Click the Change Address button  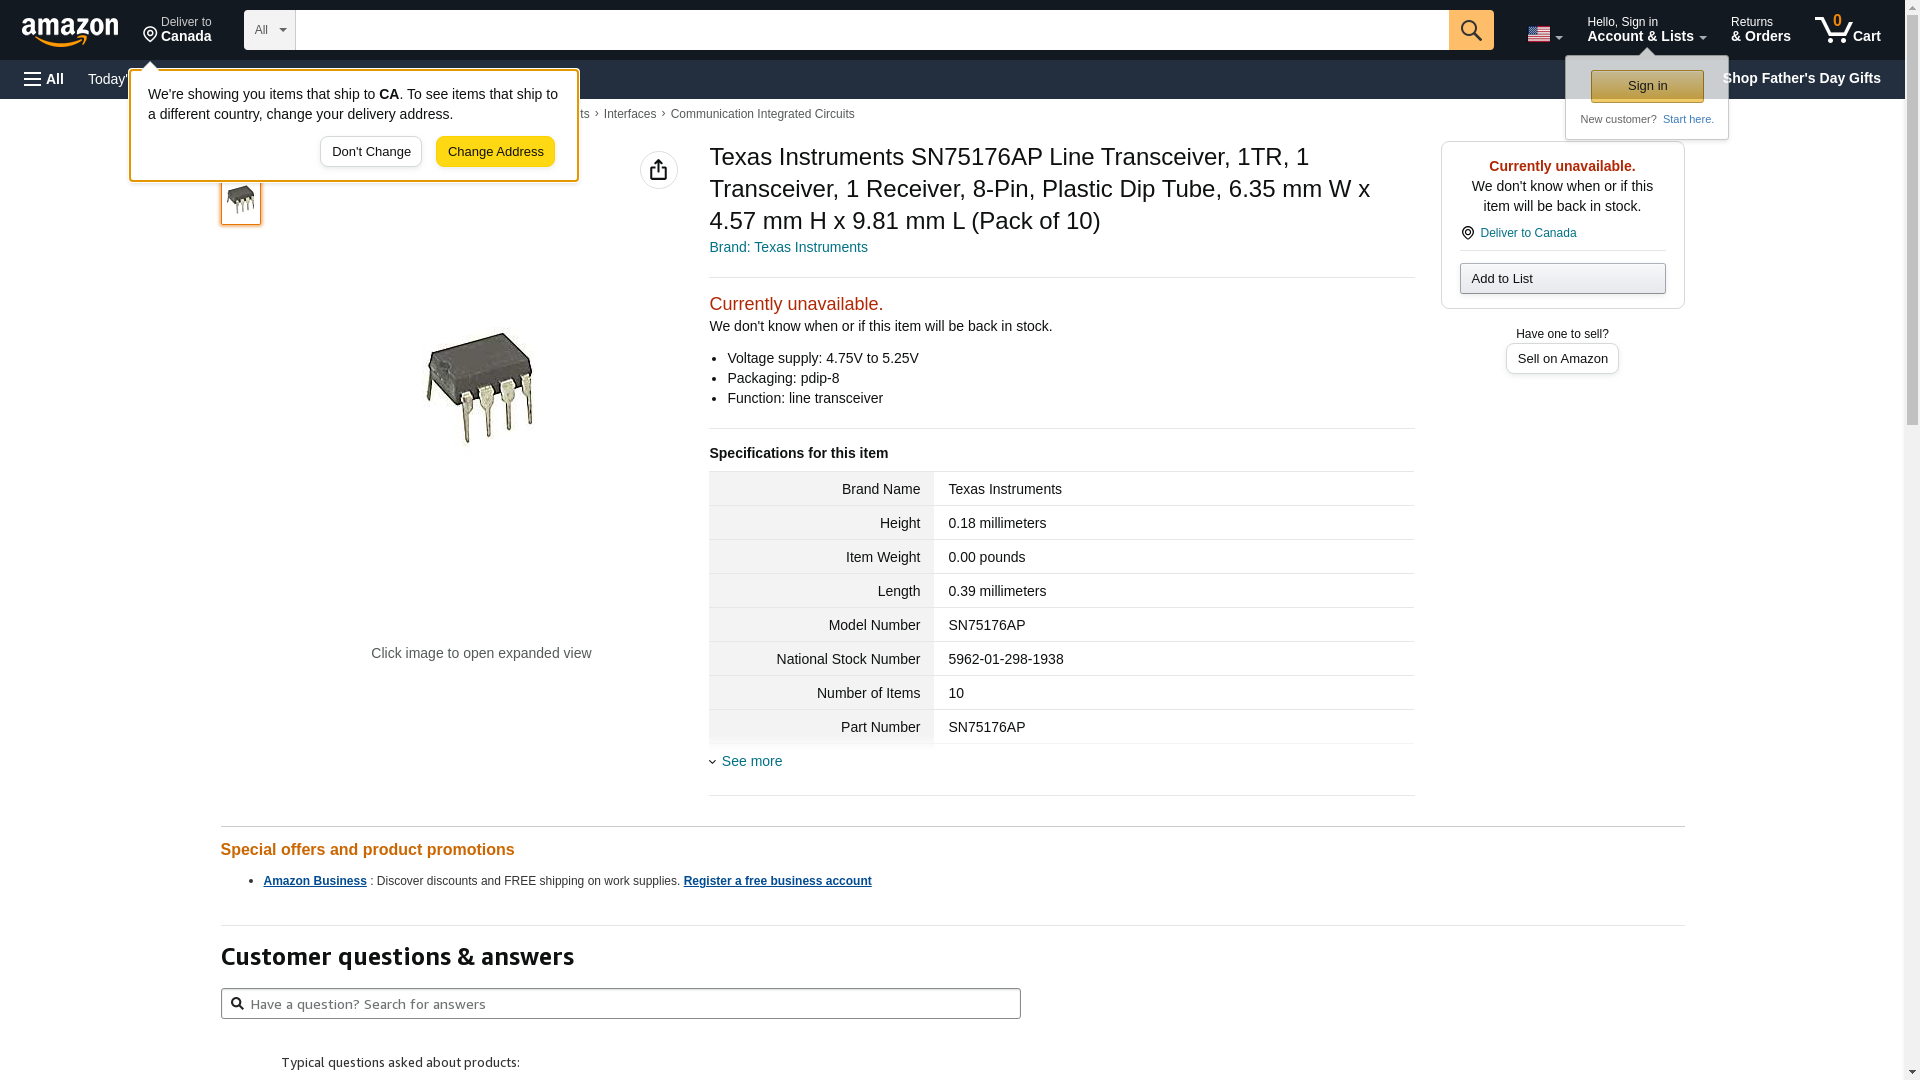pos(495,152)
